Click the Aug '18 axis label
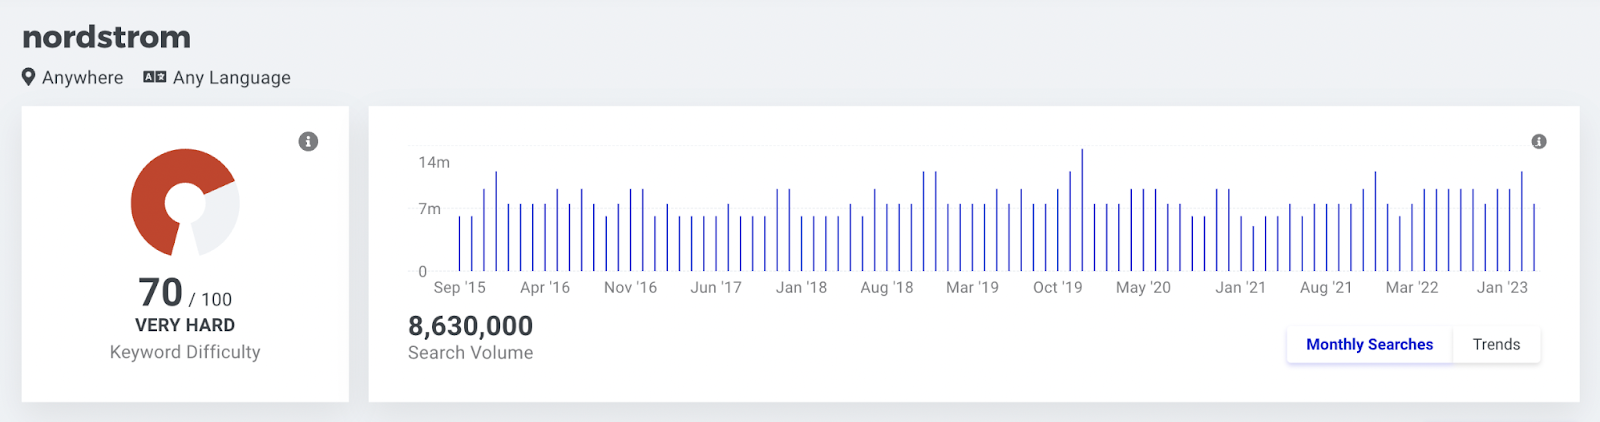 point(887,287)
